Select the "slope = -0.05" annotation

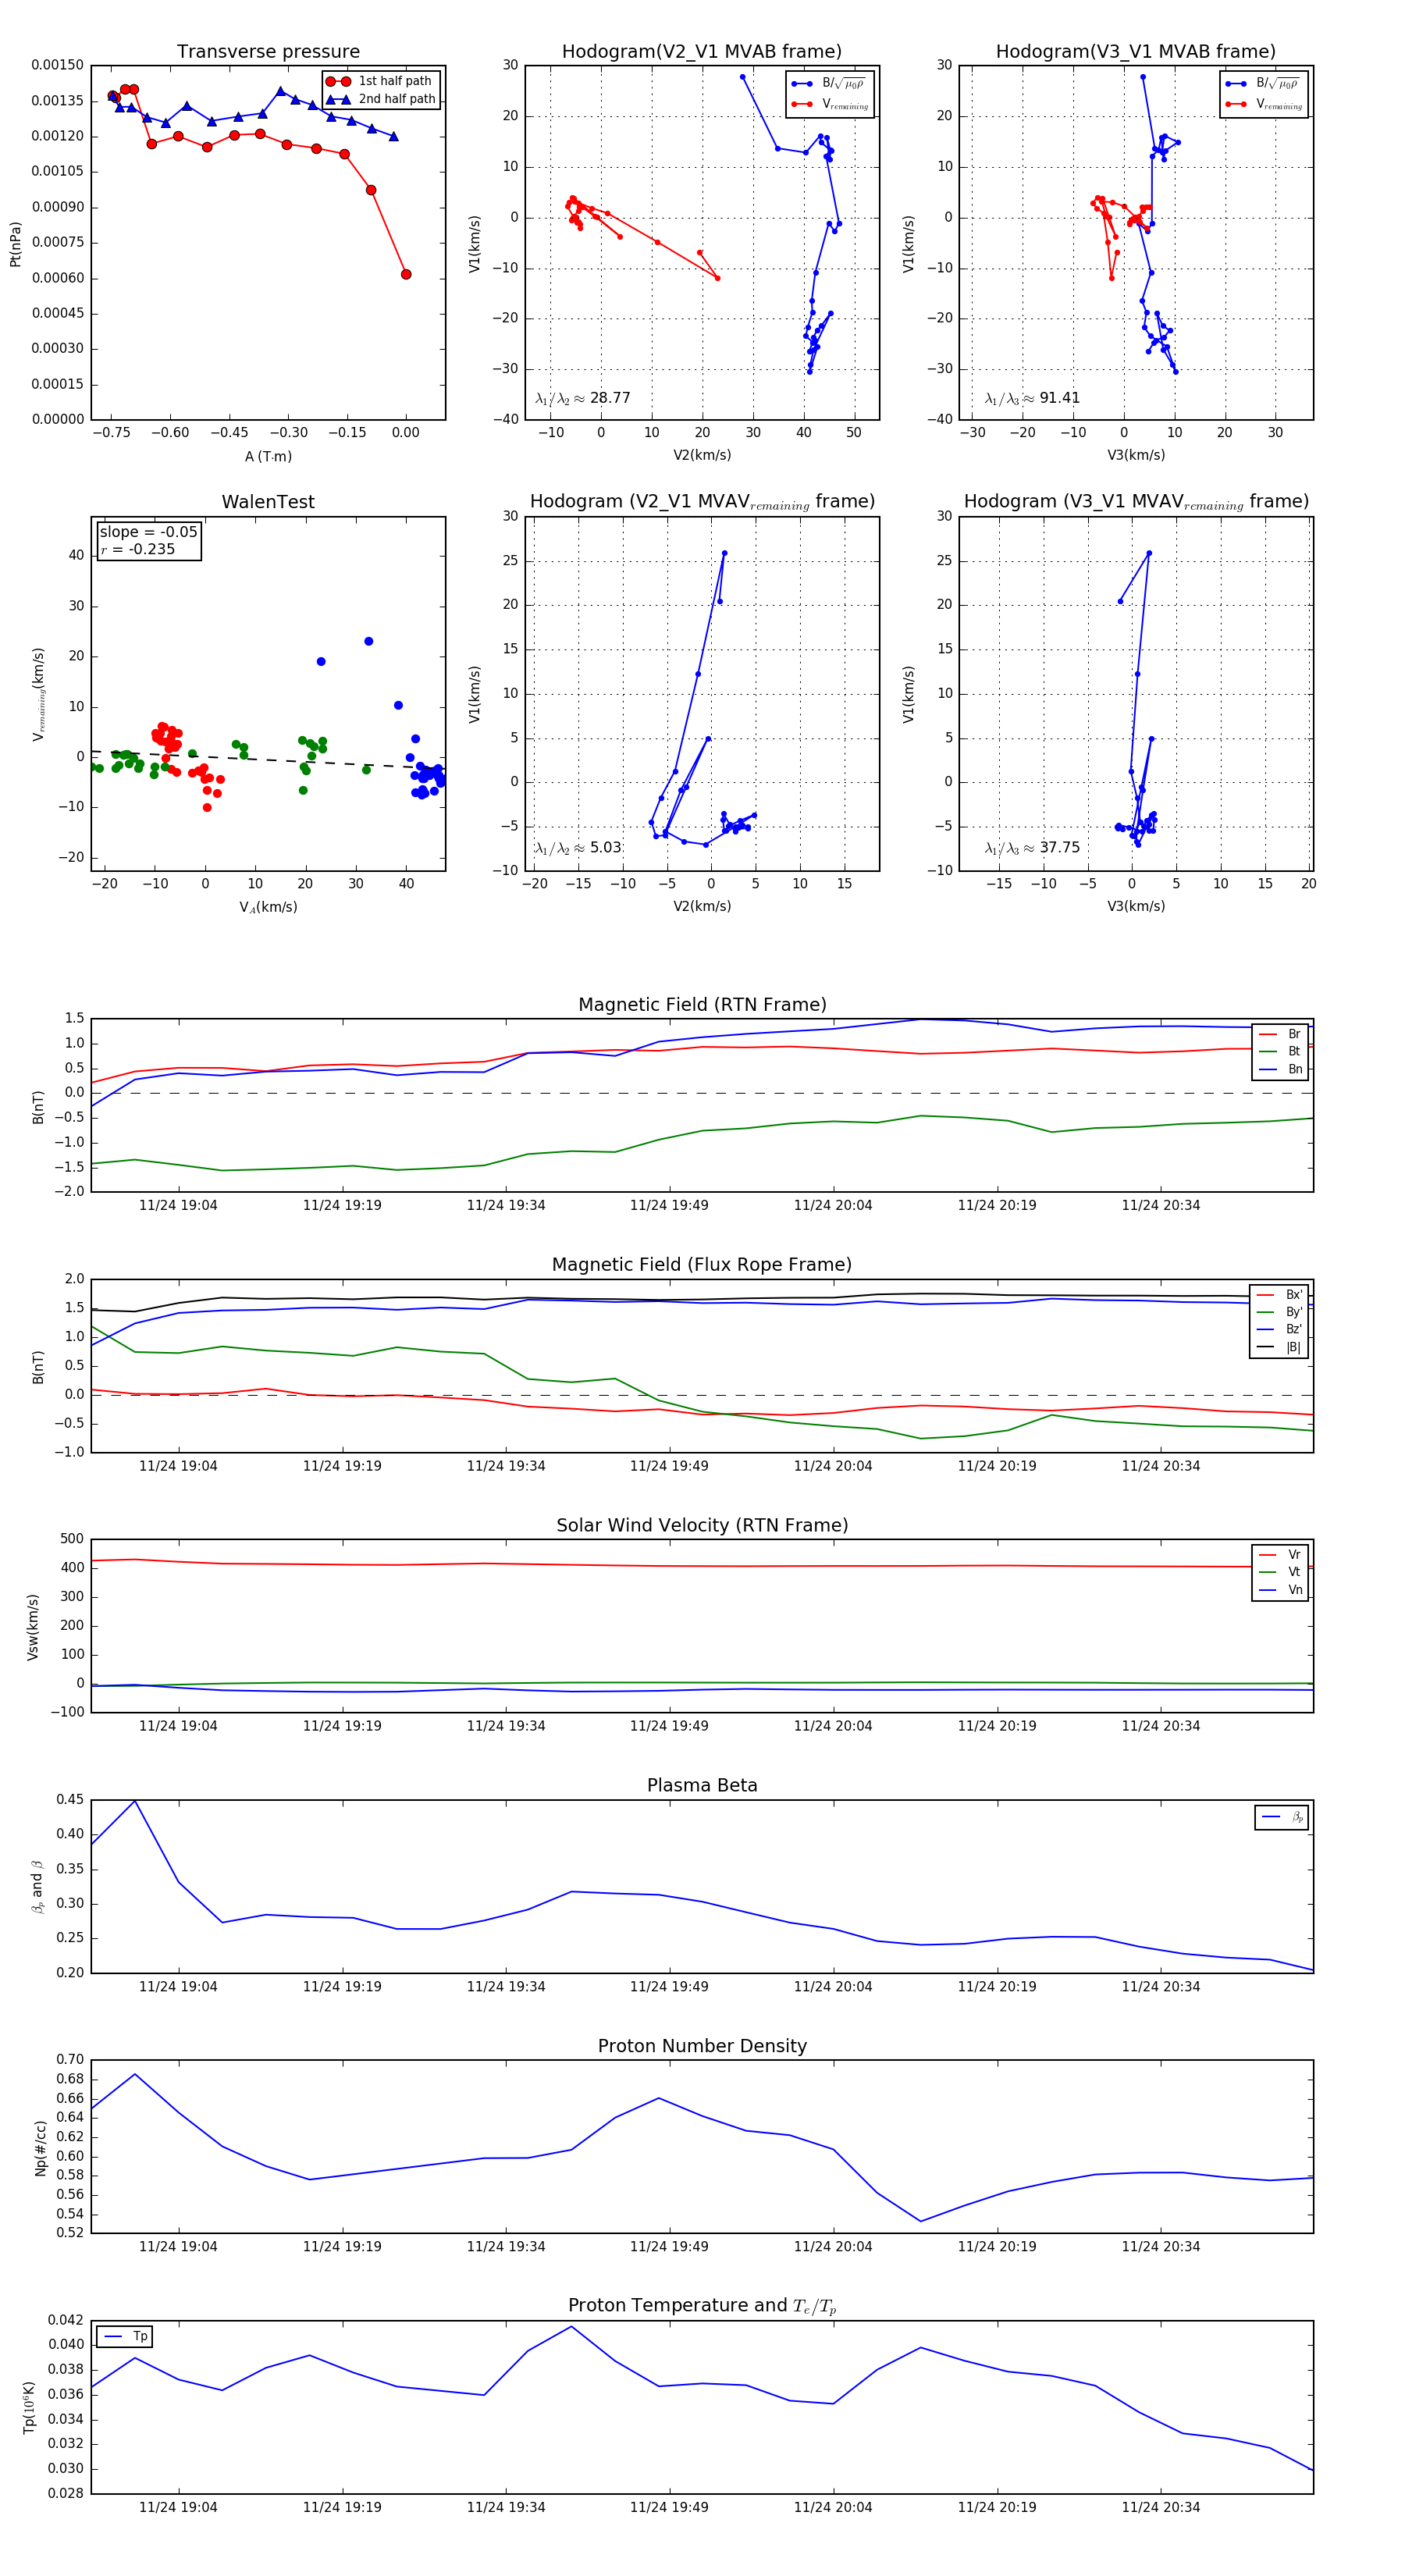click(149, 532)
